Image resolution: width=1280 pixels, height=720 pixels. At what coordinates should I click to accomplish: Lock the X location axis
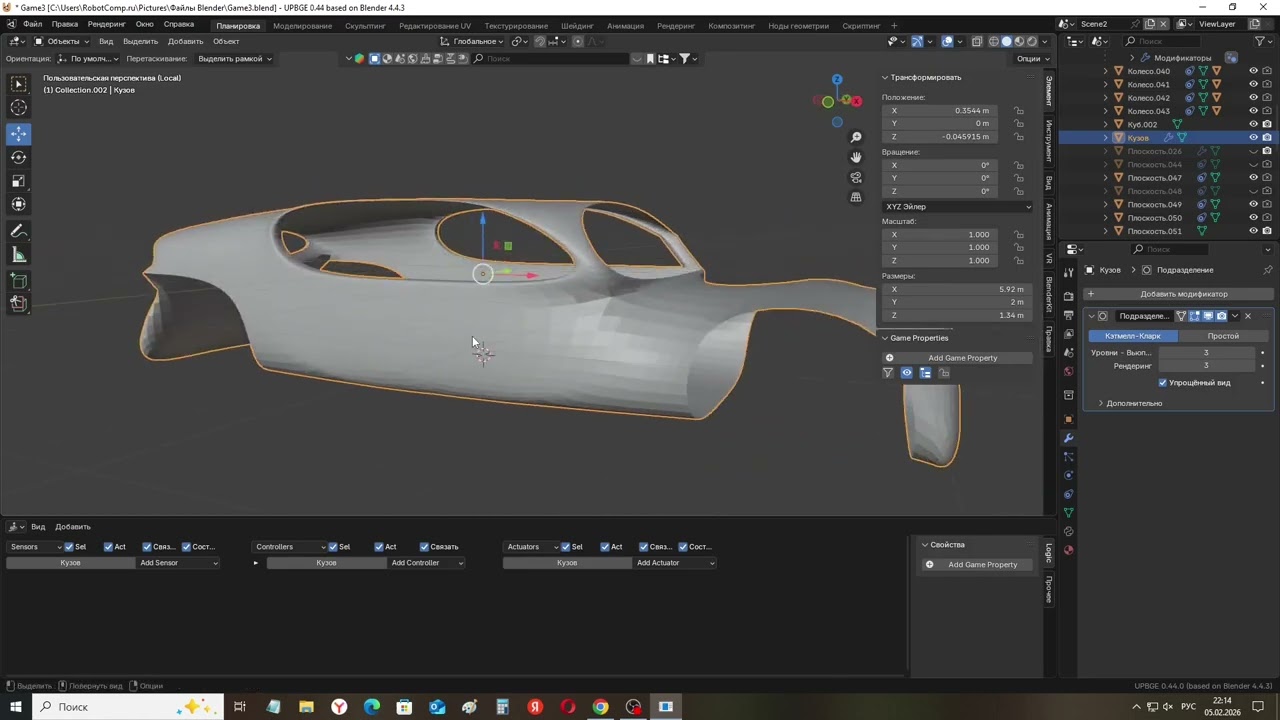(x=1019, y=111)
